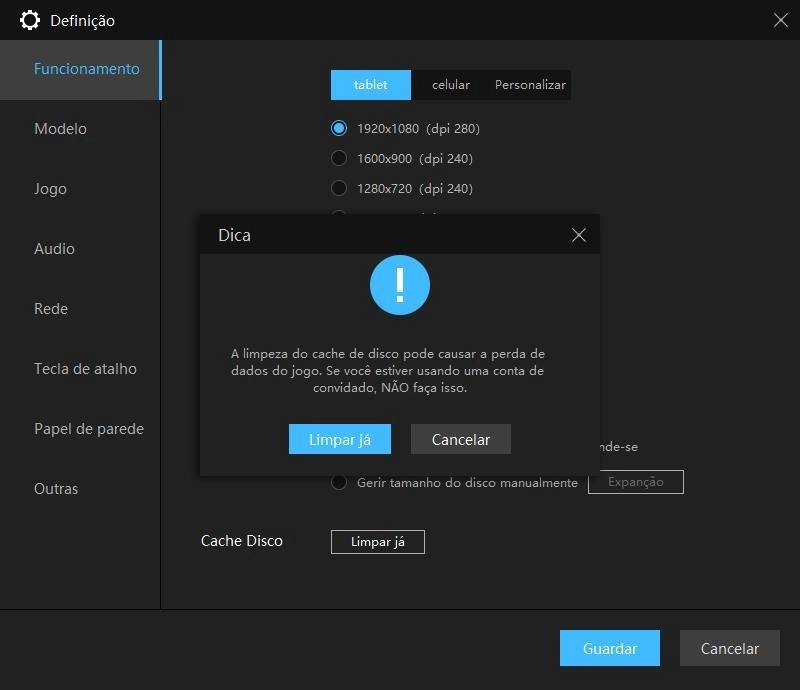Image resolution: width=800 pixels, height=690 pixels.
Task: Select the Tecla de atalho section
Action: [x=85, y=368]
